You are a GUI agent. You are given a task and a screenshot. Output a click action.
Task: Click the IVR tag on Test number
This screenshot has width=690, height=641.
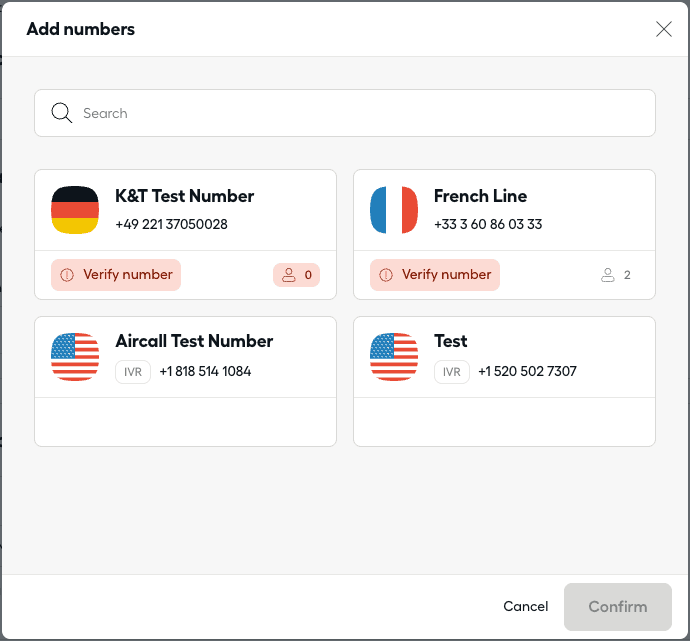pos(452,372)
